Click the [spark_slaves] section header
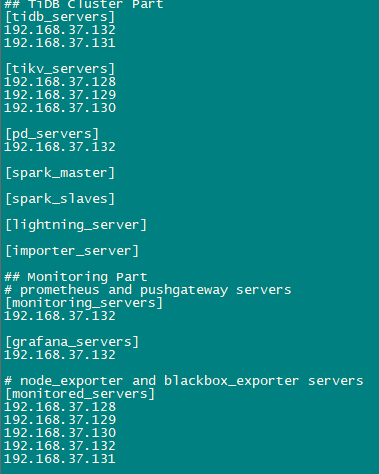379x474 pixels. (60, 199)
